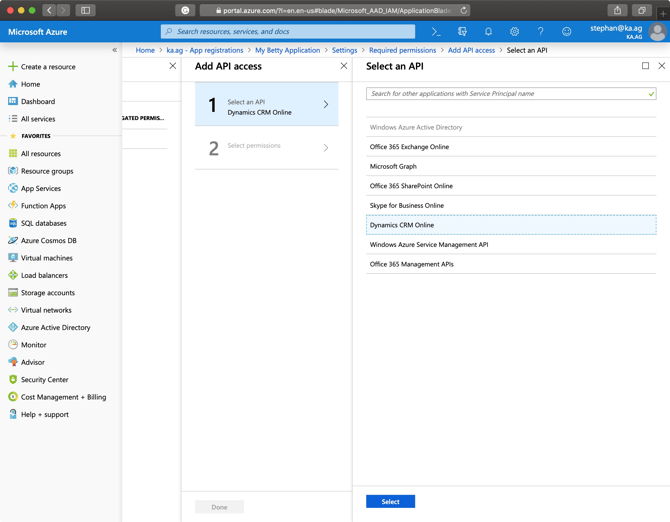Image resolution: width=670 pixels, height=522 pixels.
Task: Open All services in the sidebar
Action: coord(38,119)
